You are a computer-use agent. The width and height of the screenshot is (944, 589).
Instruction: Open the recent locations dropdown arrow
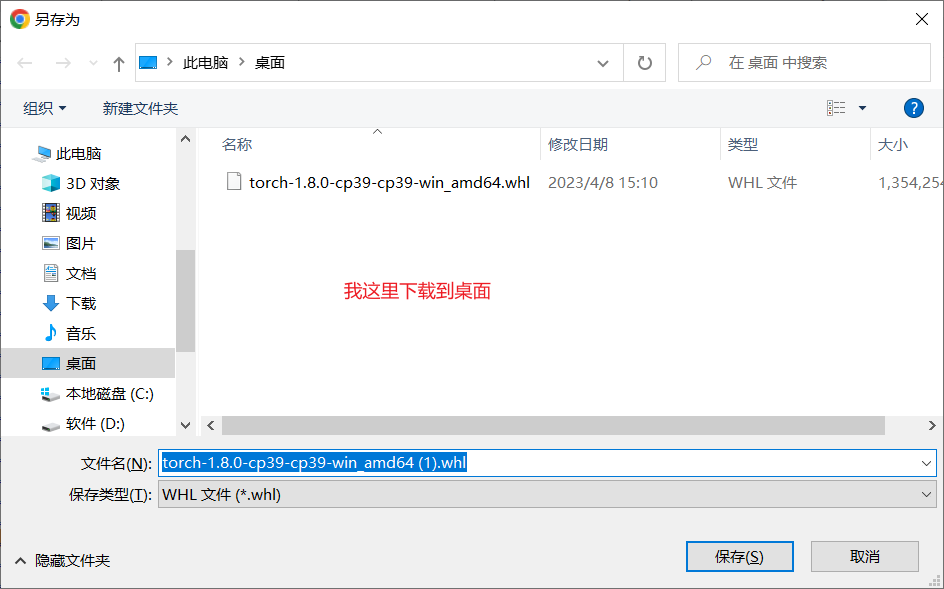(93, 63)
